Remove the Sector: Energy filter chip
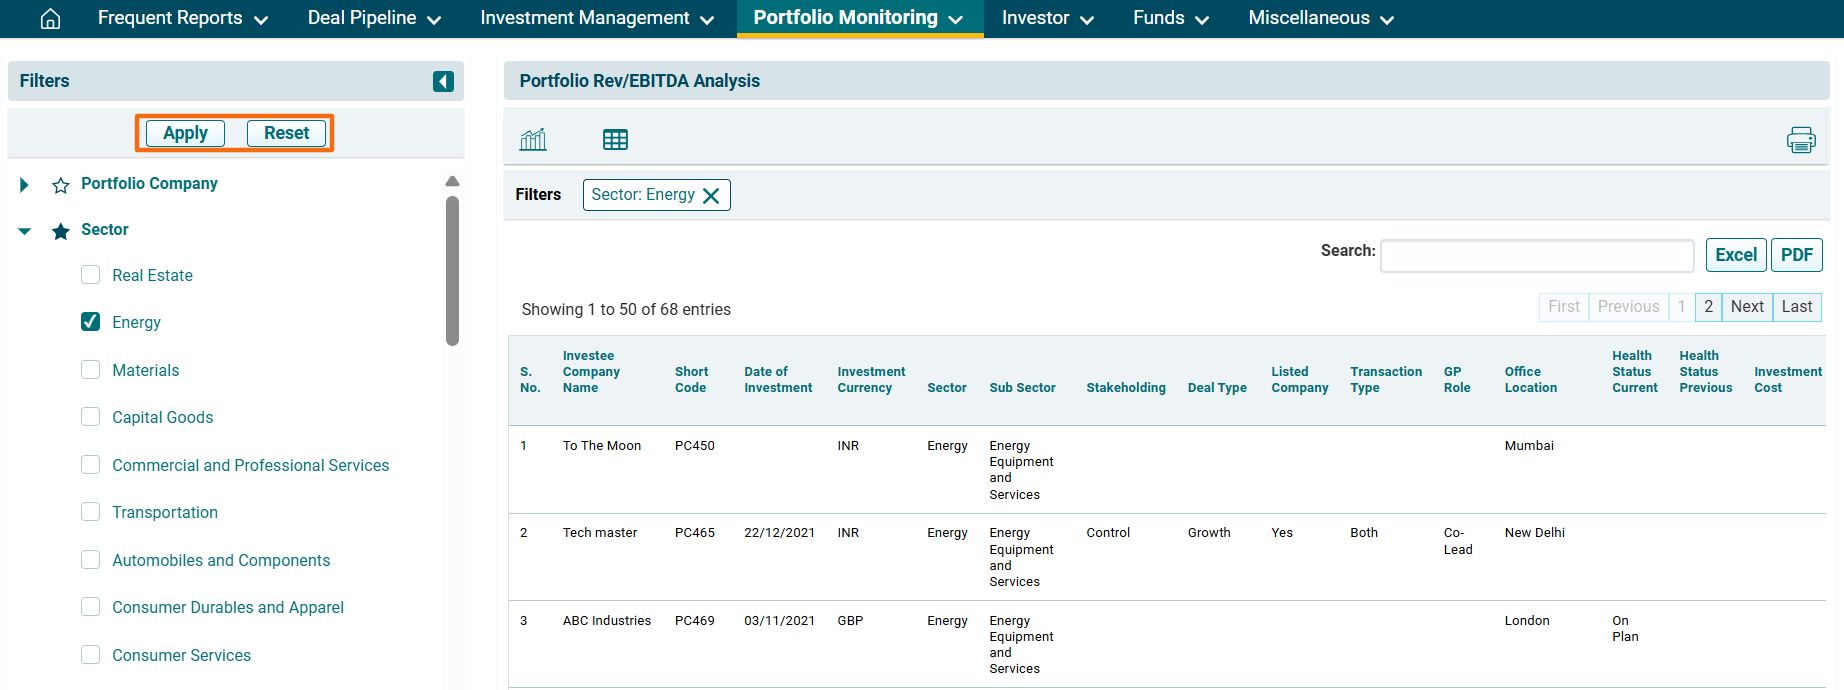The height and width of the screenshot is (690, 1844). (x=711, y=196)
